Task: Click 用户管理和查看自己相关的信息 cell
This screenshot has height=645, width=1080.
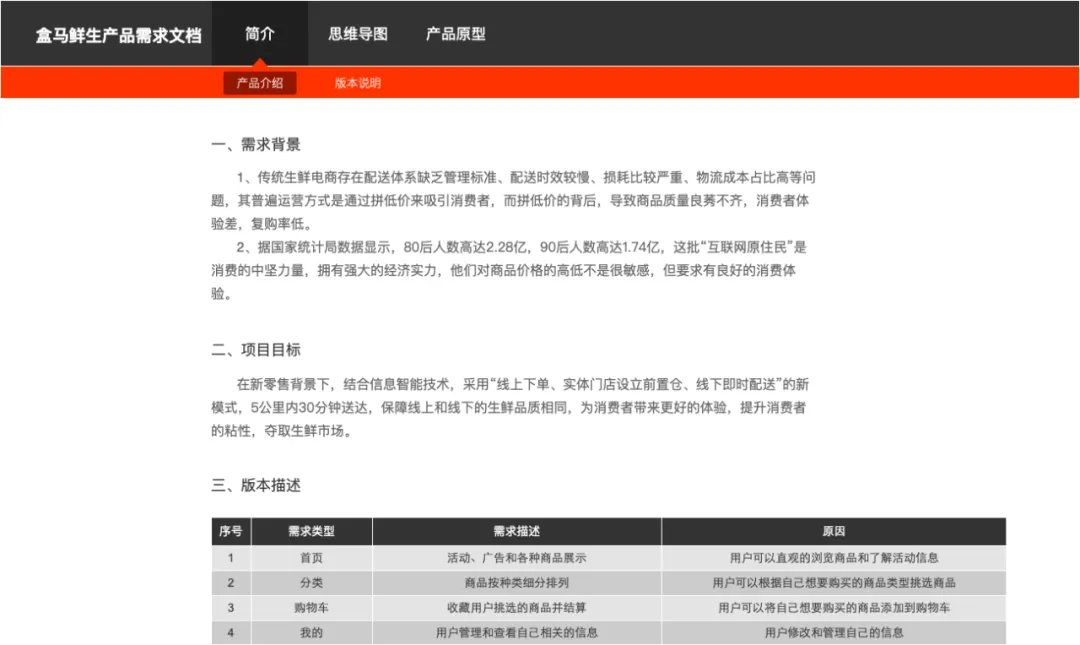Action: pyautogui.click(x=517, y=632)
